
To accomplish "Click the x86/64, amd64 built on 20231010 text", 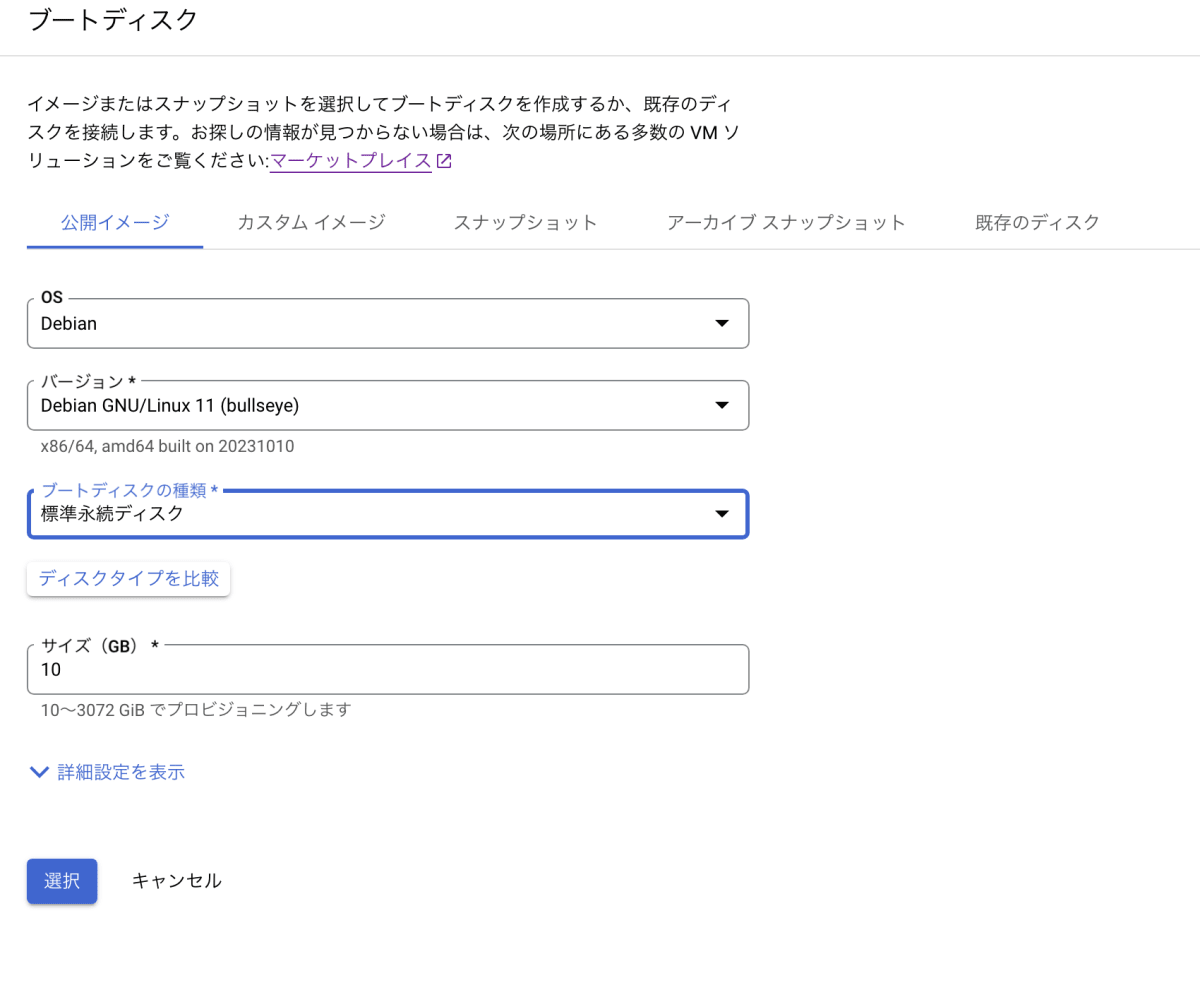I will 168,446.
